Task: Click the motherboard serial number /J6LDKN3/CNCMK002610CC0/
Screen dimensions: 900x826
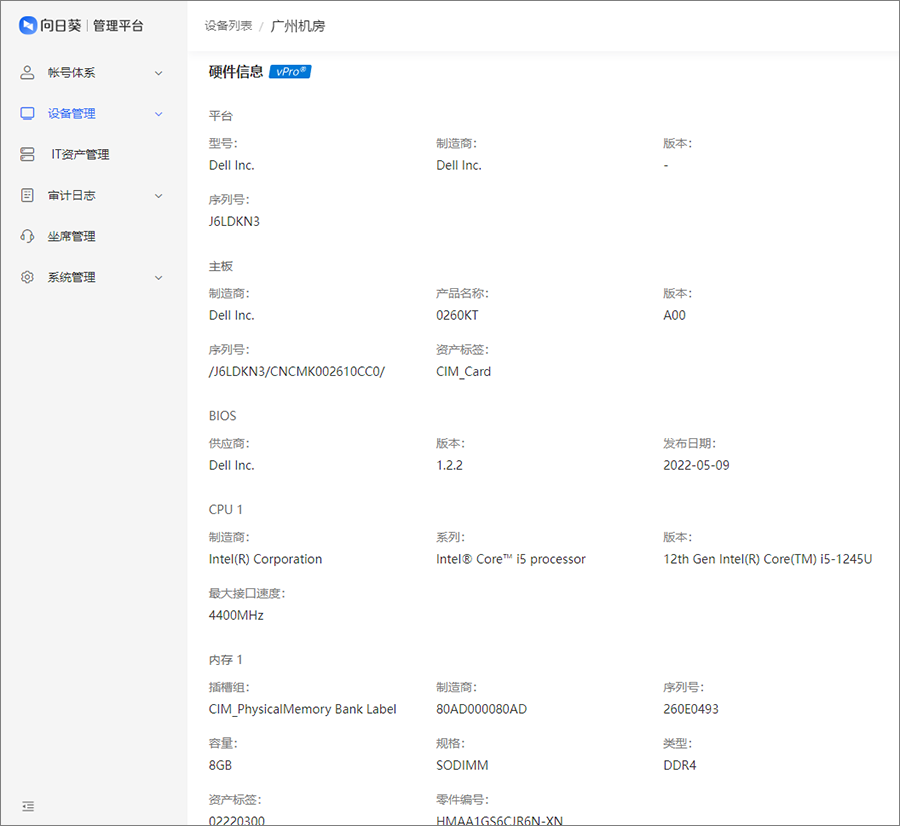Action: 296,371
